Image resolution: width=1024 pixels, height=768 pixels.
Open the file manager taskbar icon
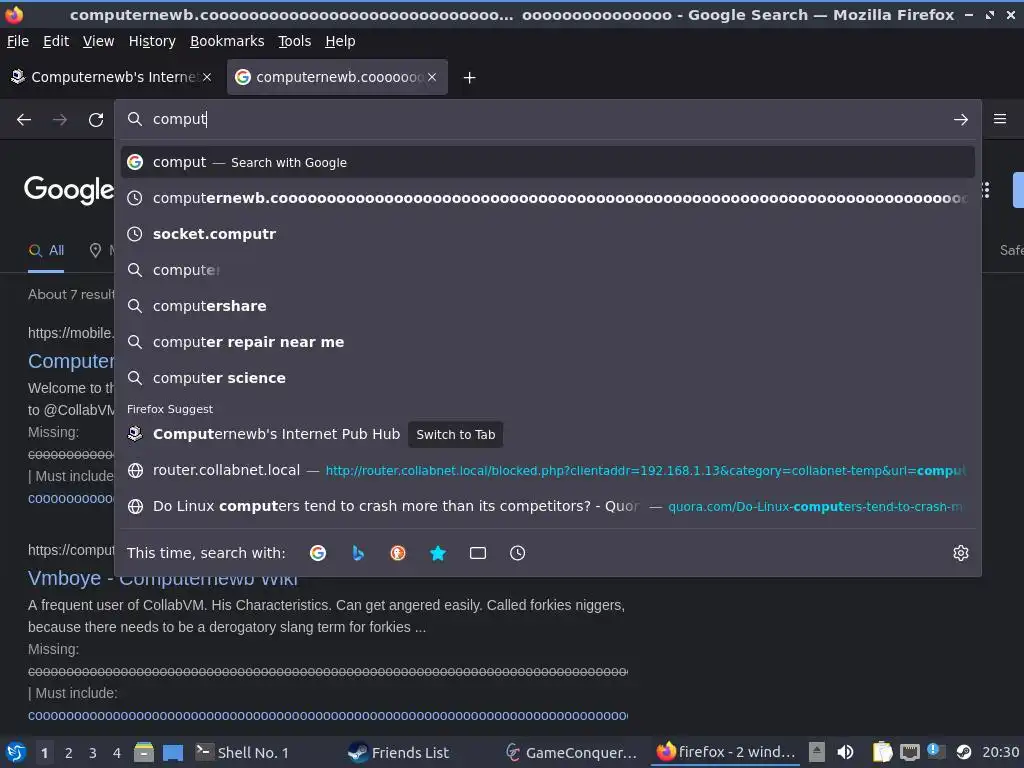tap(144, 752)
